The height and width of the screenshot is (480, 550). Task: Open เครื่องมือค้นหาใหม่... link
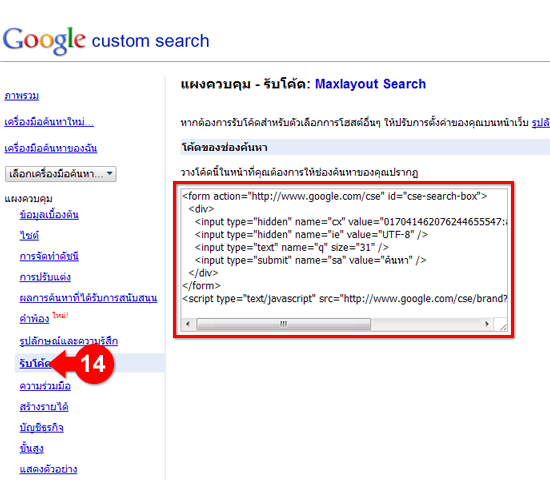(49, 122)
